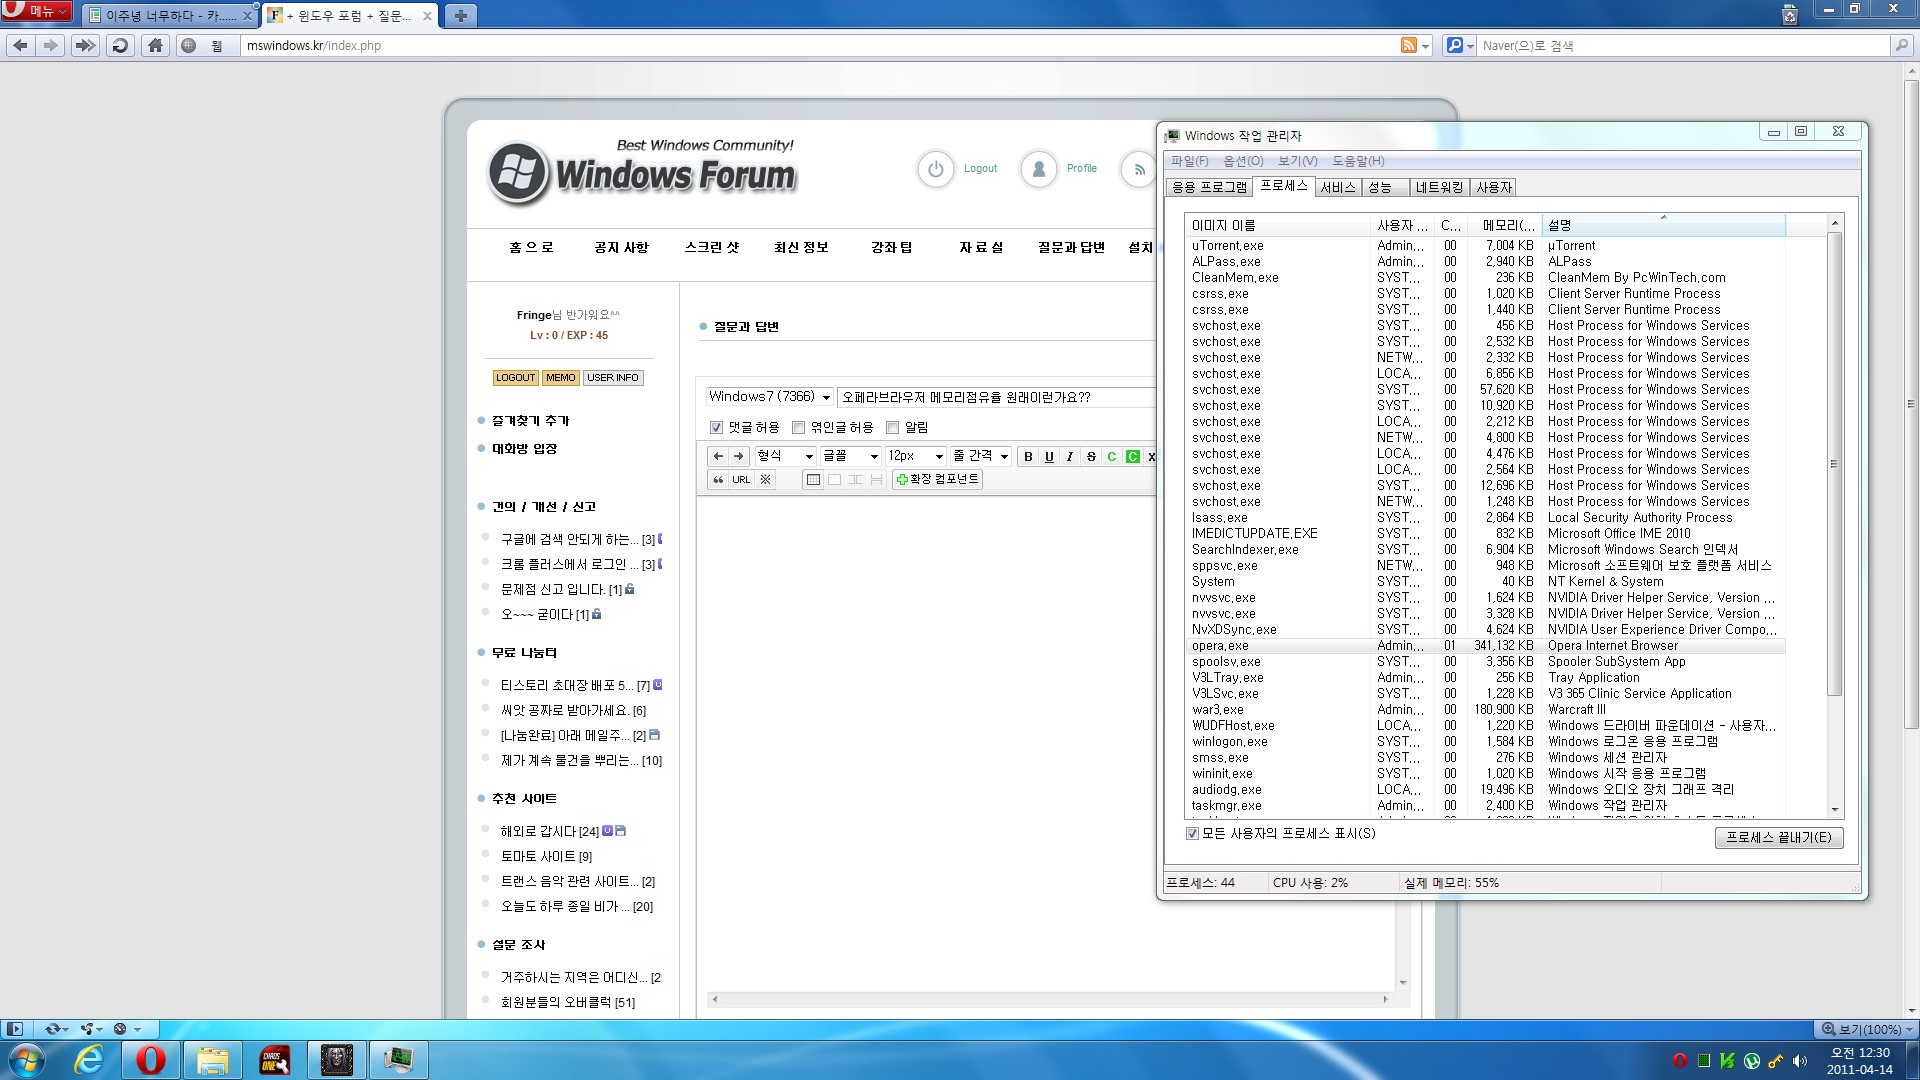
Task: Toggle 모든 사용자의 프로세스 표시 checkbox
Action: (x=1192, y=834)
